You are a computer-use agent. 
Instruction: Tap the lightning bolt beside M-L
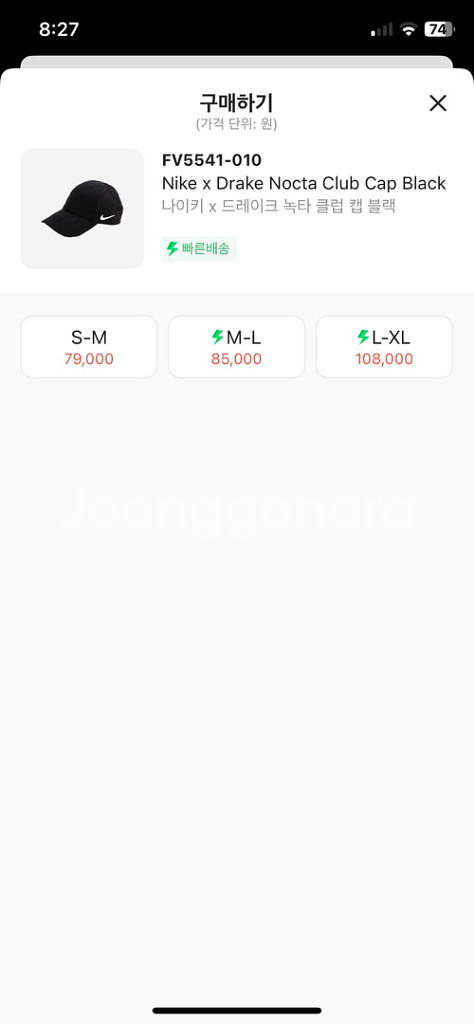point(217,337)
